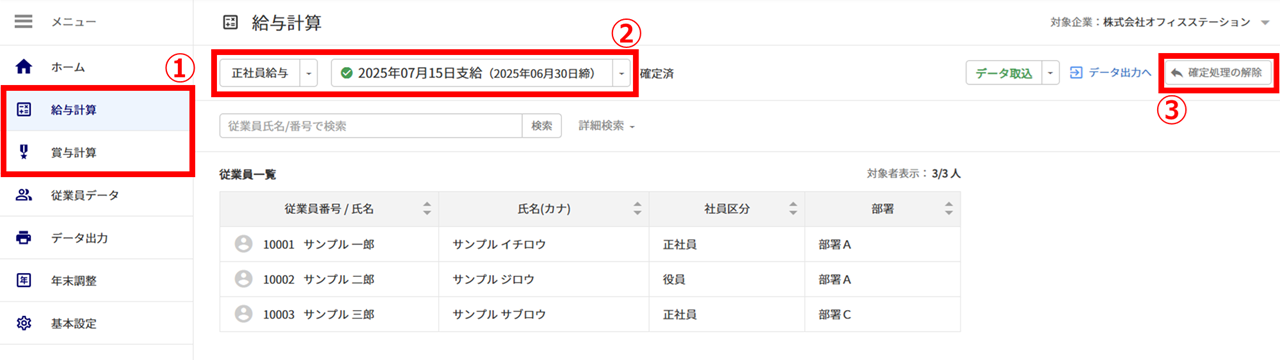Select the 賞与計算 medal icon
Viewport: 1280px width, 360px height.
[x=24, y=153]
